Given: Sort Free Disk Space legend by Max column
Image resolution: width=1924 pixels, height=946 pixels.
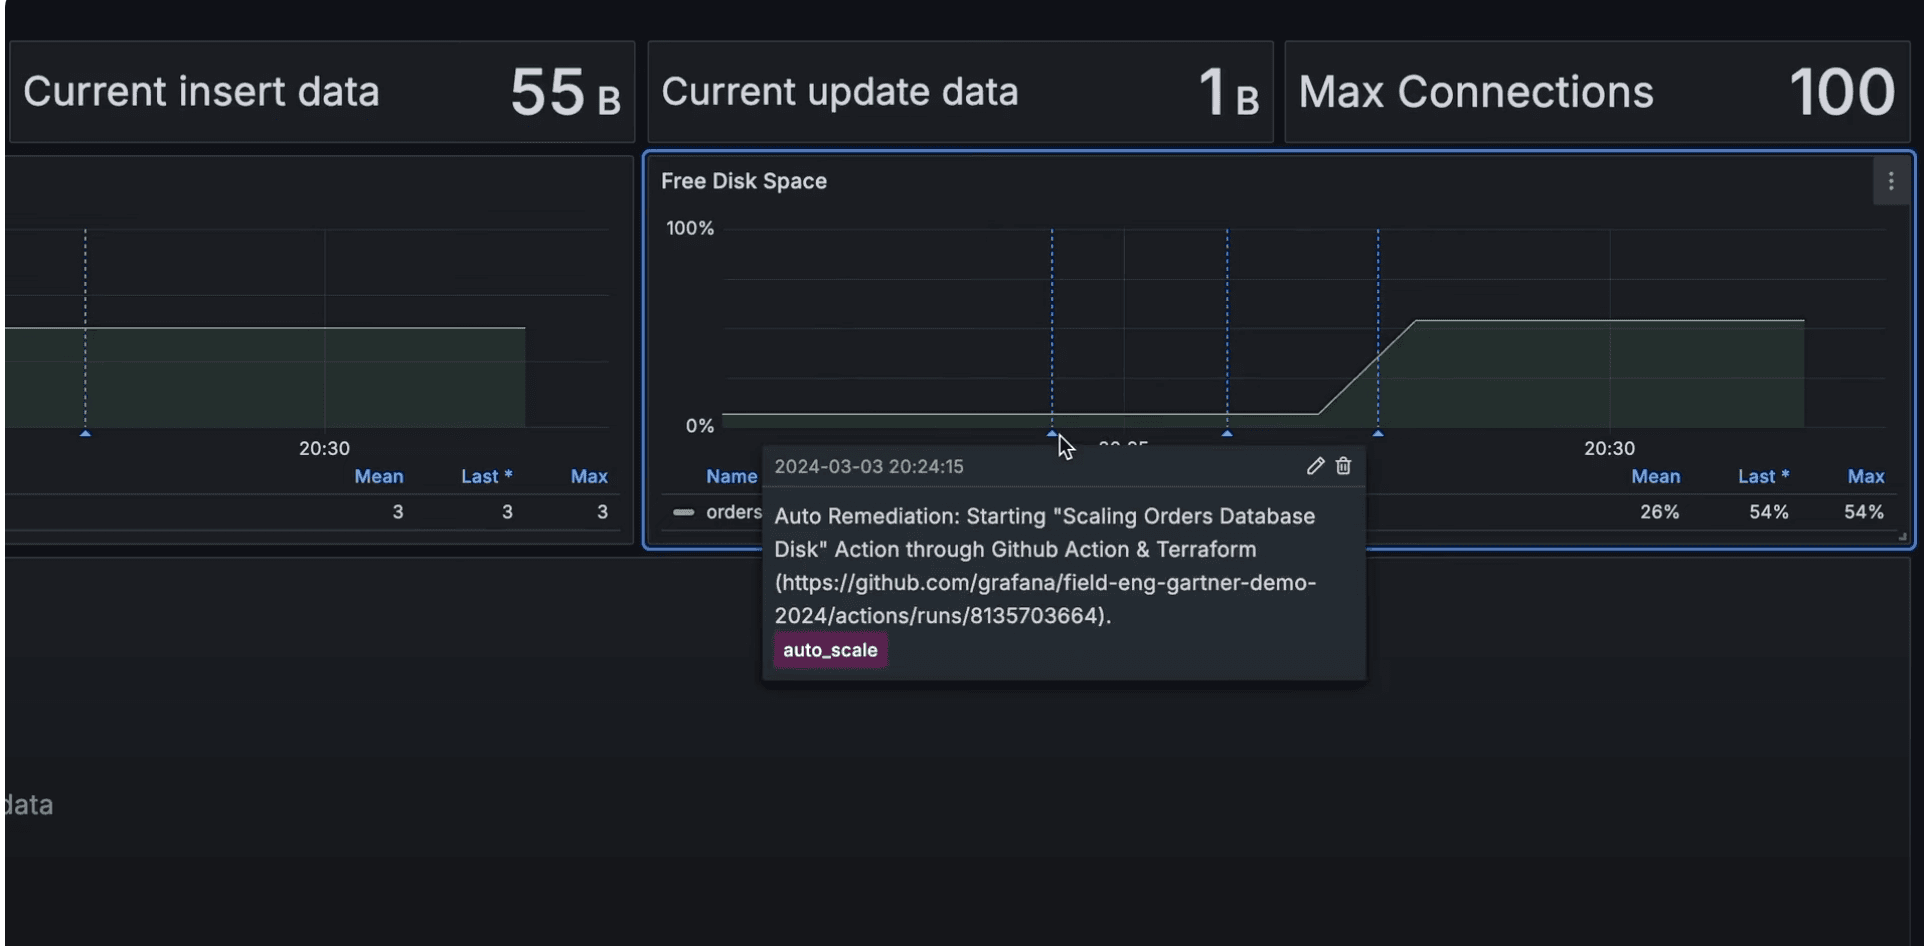Looking at the screenshot, I should click(1864, 476).
